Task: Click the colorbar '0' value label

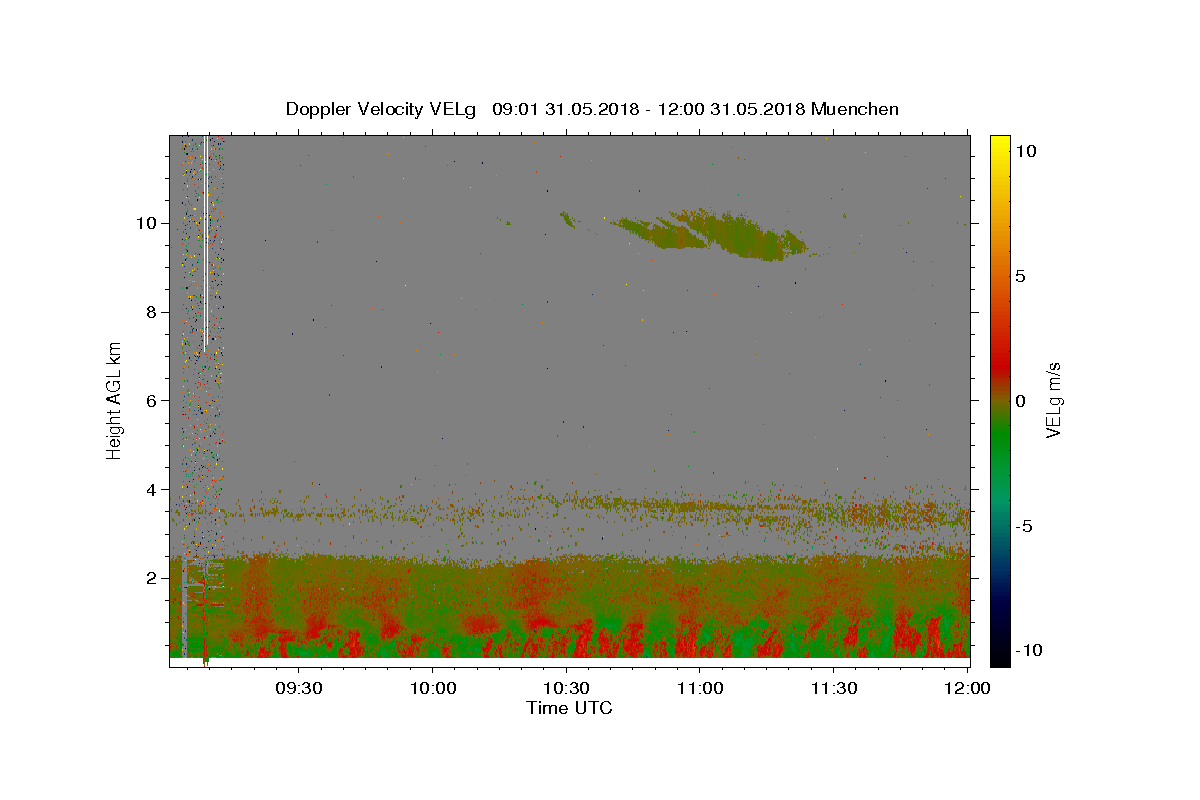Action: point(1020,401)
